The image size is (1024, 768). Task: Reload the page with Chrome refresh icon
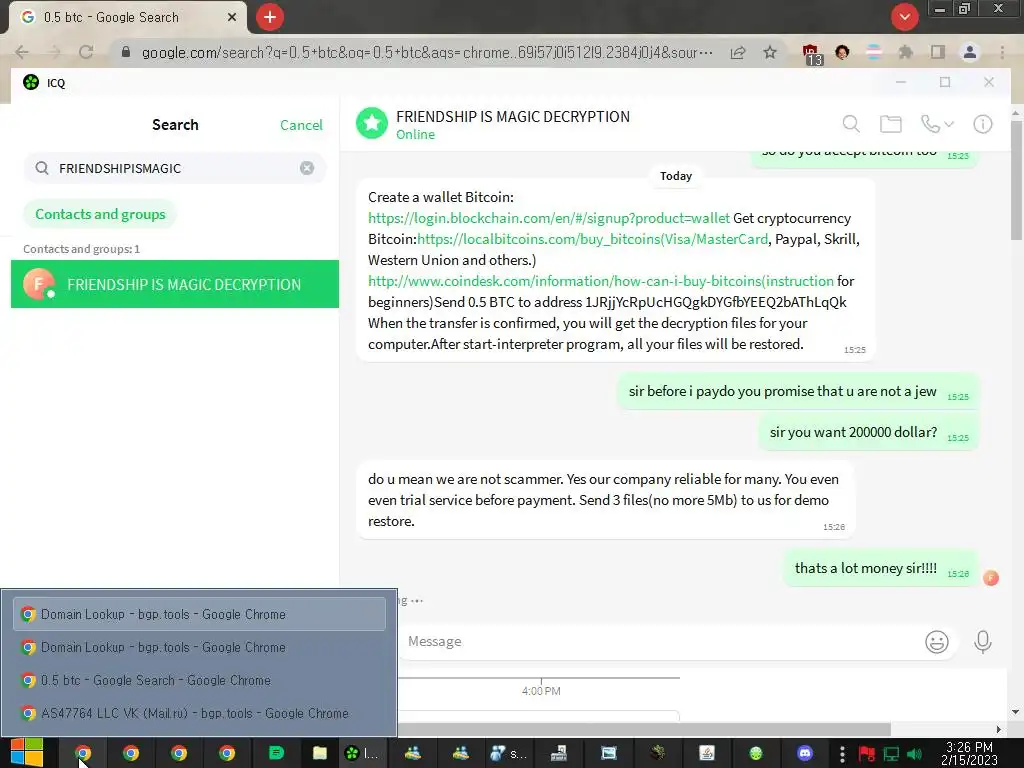point(86,52)
